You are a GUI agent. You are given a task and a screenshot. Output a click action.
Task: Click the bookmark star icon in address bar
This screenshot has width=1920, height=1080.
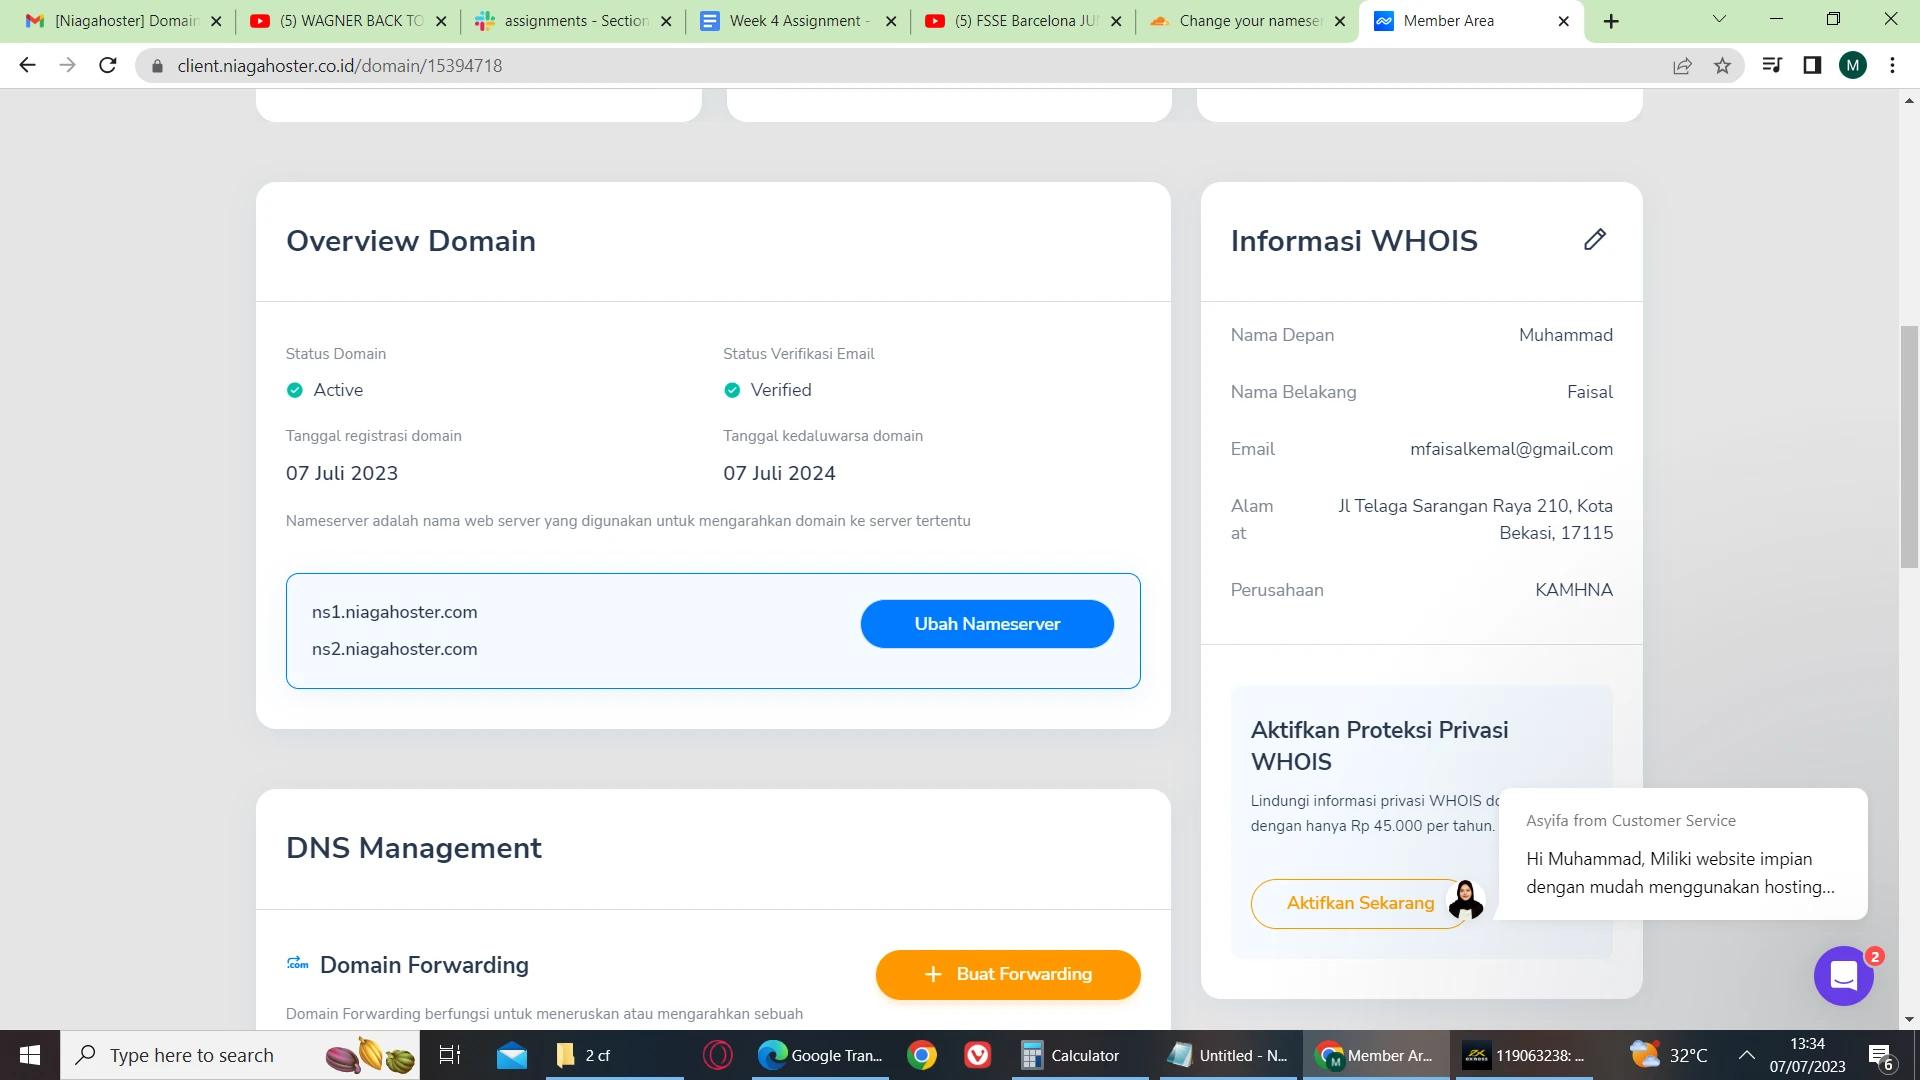pyautogui.click(x=1722, y=66)
